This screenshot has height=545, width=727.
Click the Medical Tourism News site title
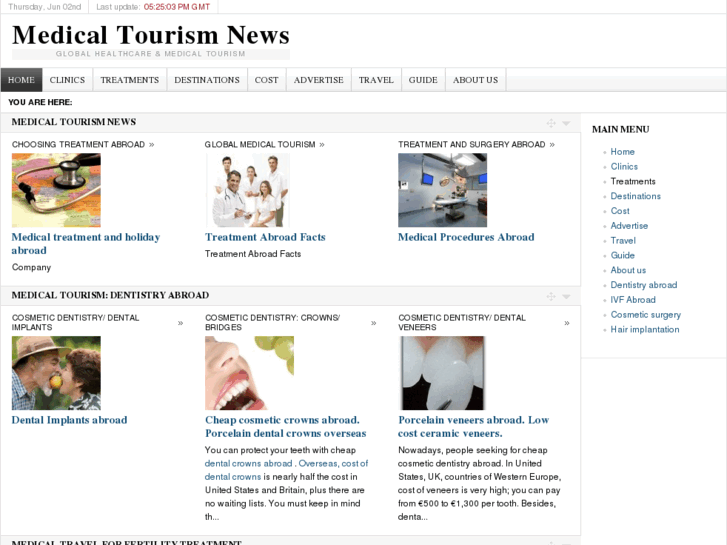(151, 35)
